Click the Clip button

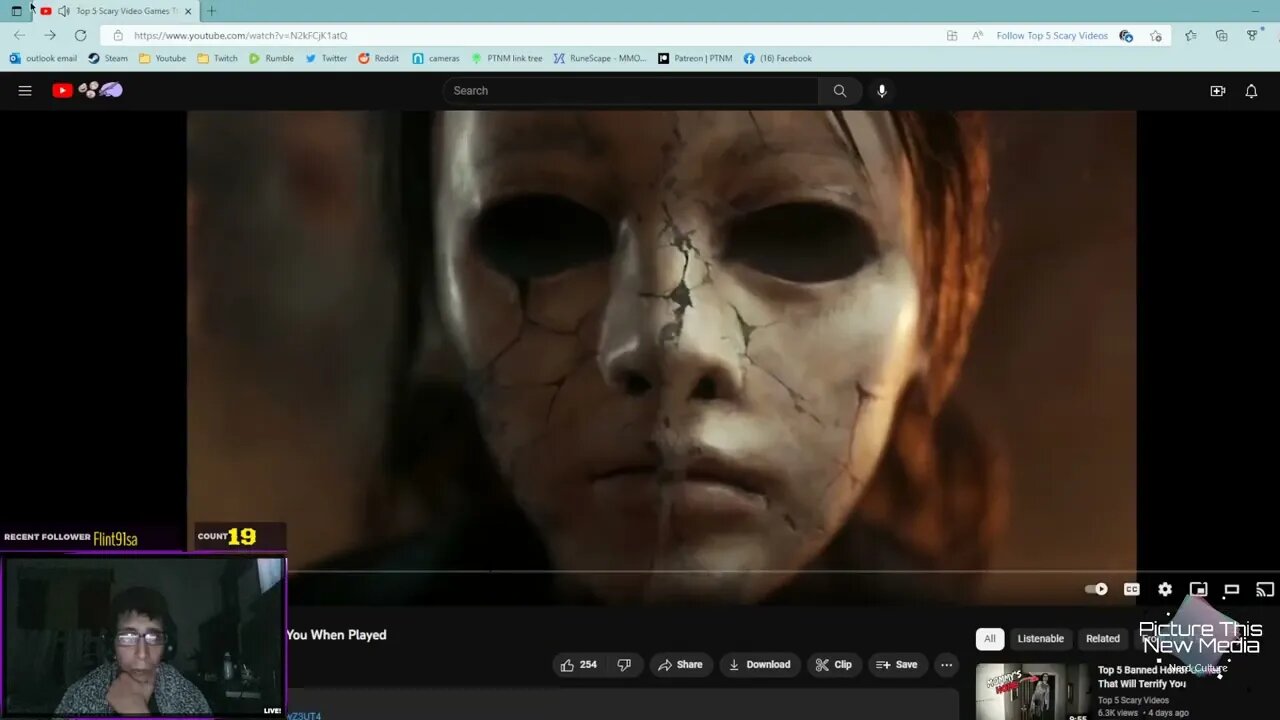[834, 664]
